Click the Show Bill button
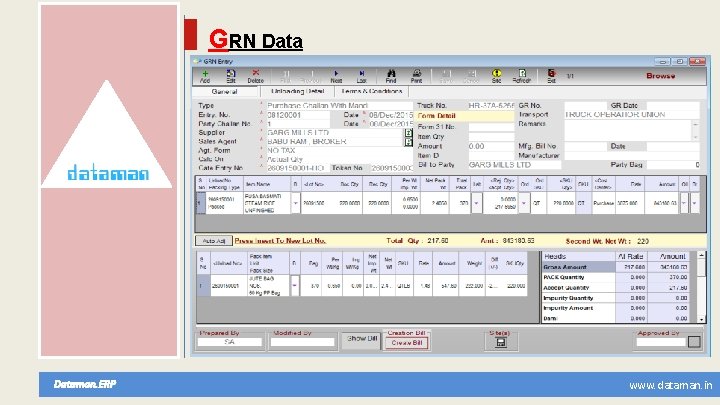 tap(362, 338)
